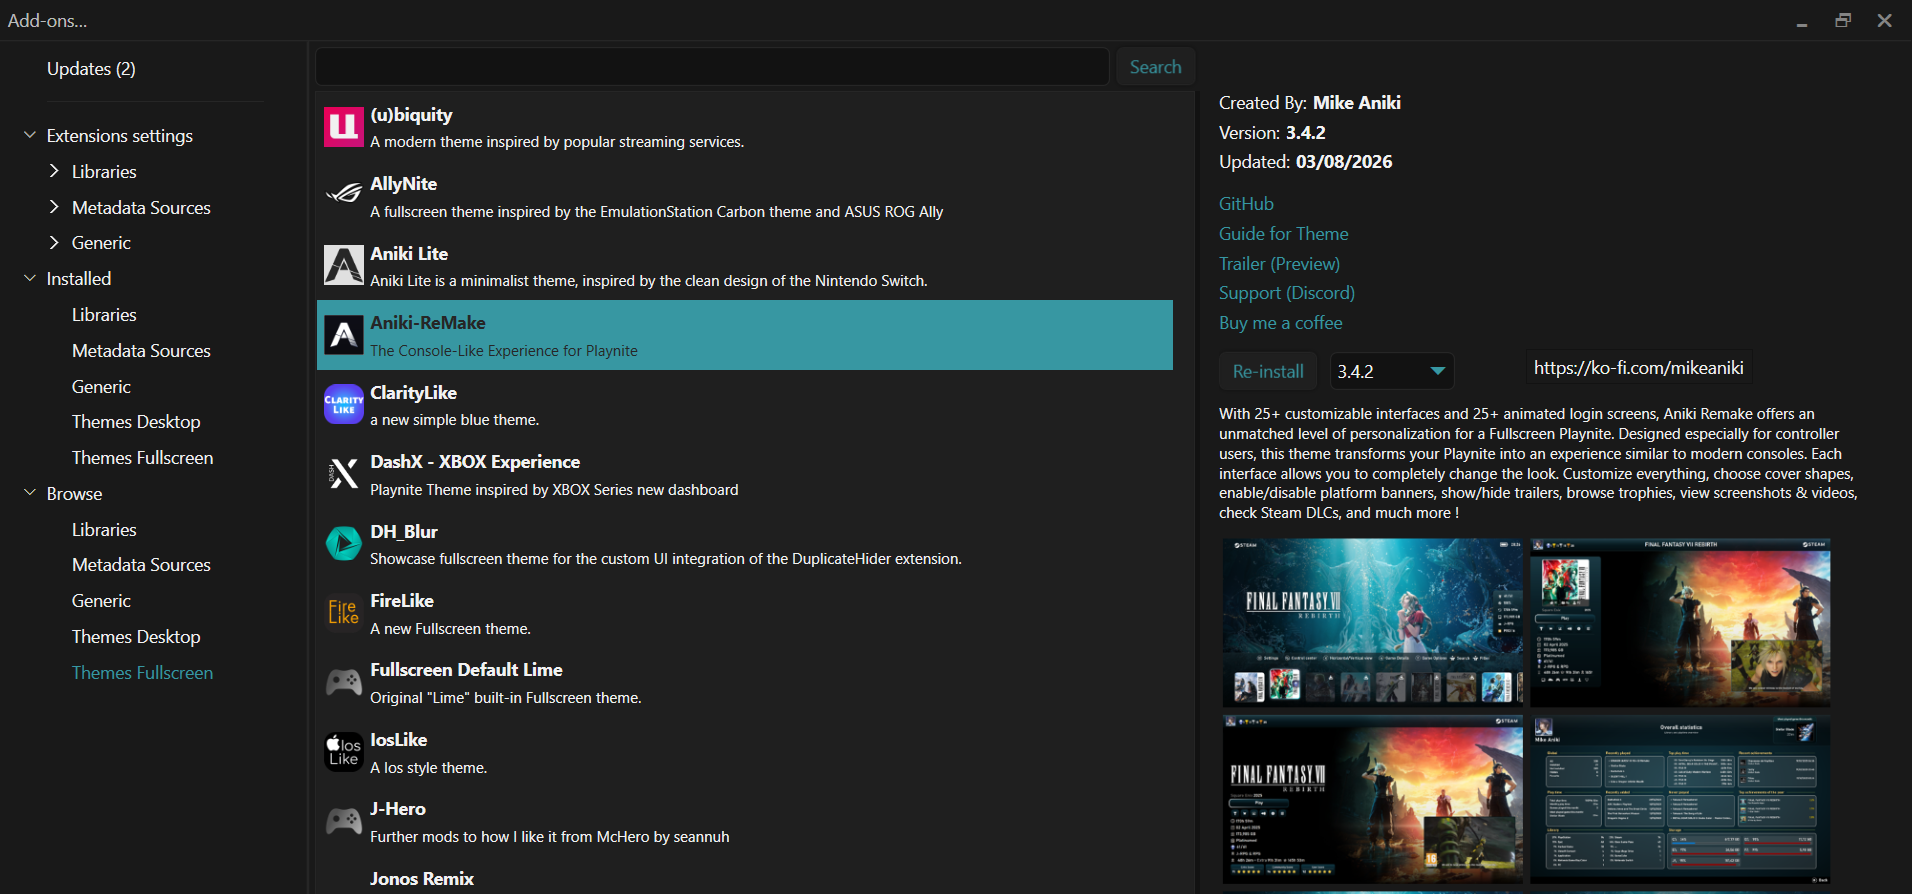Select Generic under Installed
This screenshot has width=1912, height=894.
[x=101, y=387]
